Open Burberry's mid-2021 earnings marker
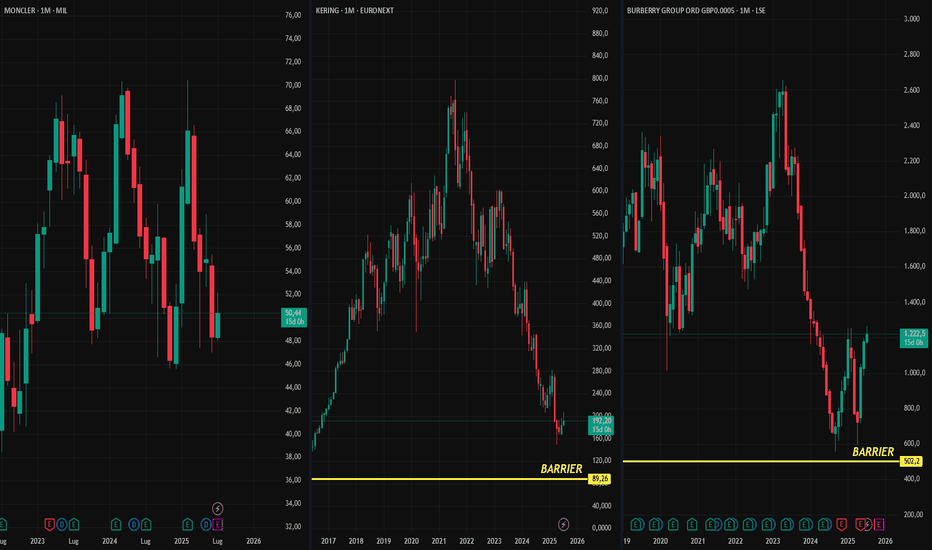 pos(710,524)
